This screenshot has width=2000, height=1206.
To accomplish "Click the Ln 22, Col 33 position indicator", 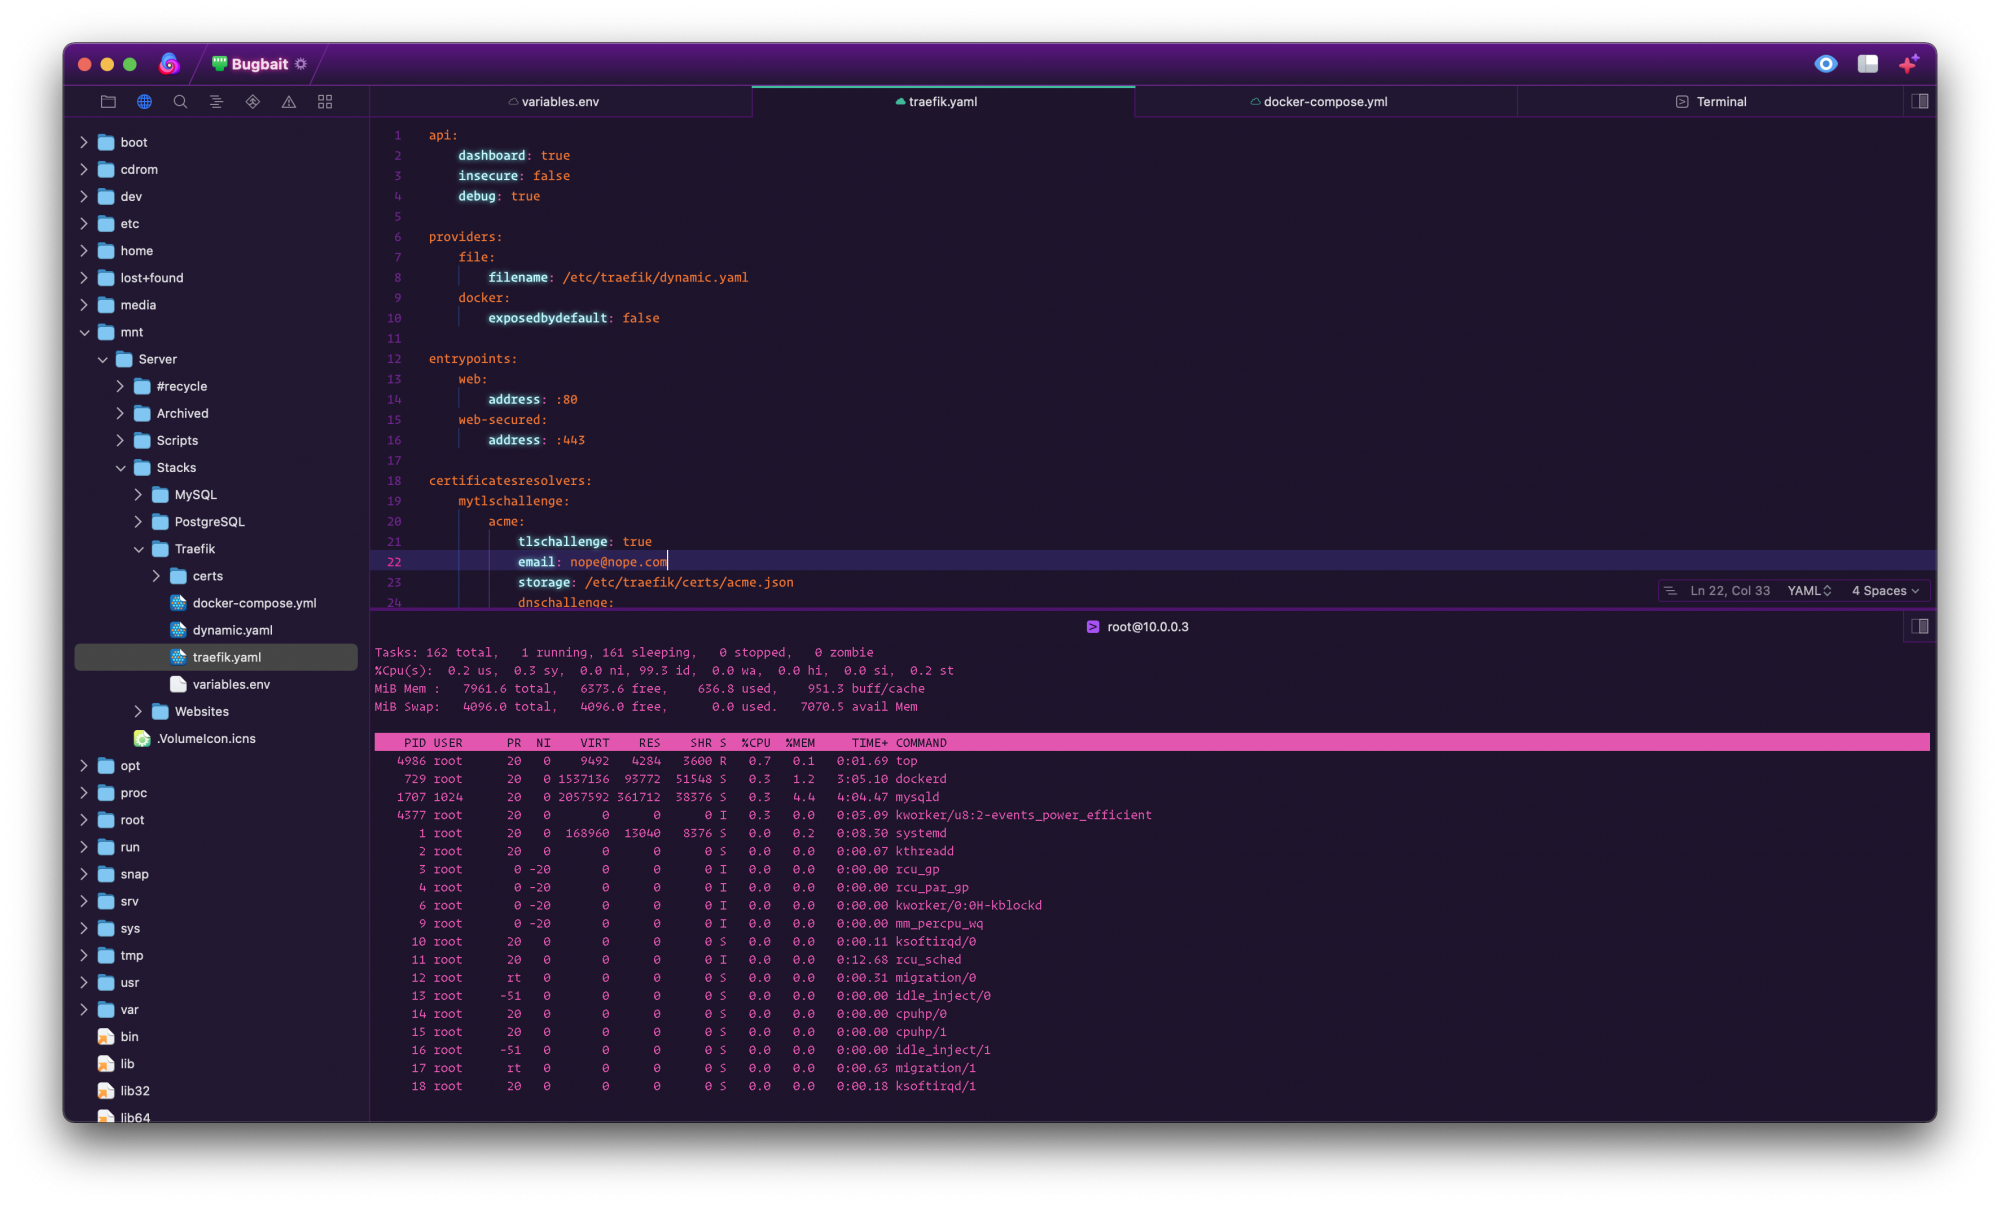I will point(1730,591).
